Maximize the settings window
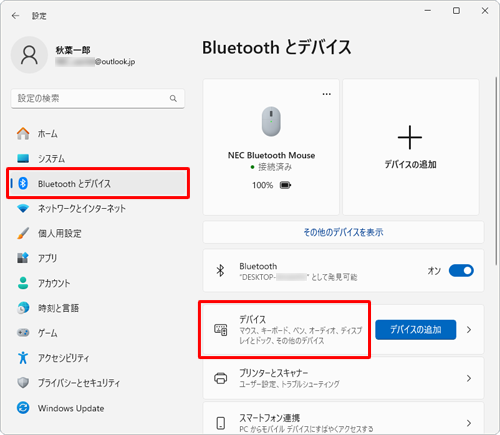This screenshot has height=435, width=500. click(x=456, y=11)
